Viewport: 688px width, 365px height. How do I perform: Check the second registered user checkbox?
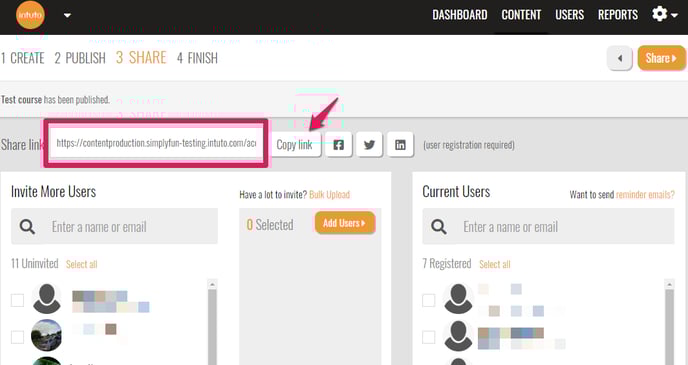(x=429, y=337)
